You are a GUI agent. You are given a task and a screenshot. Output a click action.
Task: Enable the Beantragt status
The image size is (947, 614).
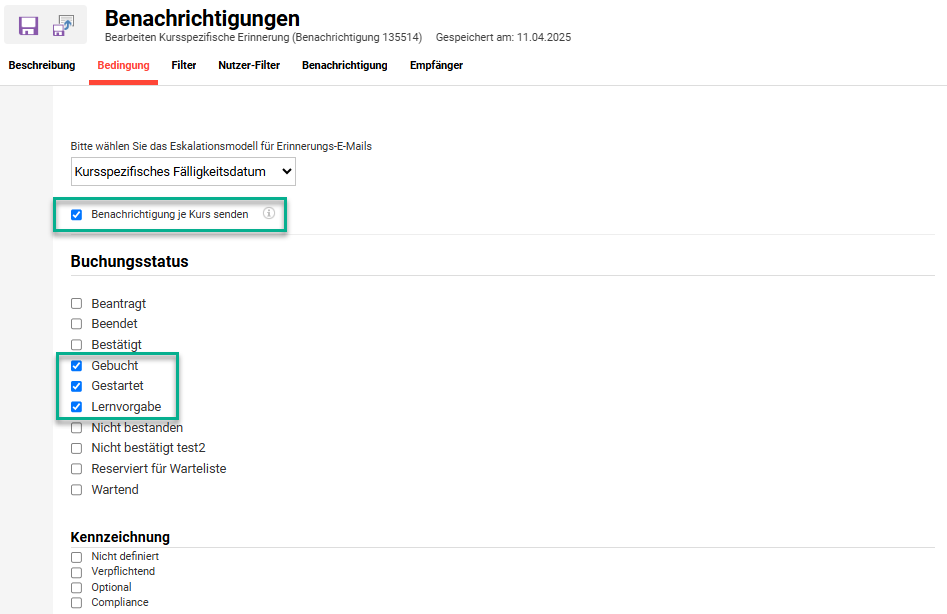[x=76, y=303]
